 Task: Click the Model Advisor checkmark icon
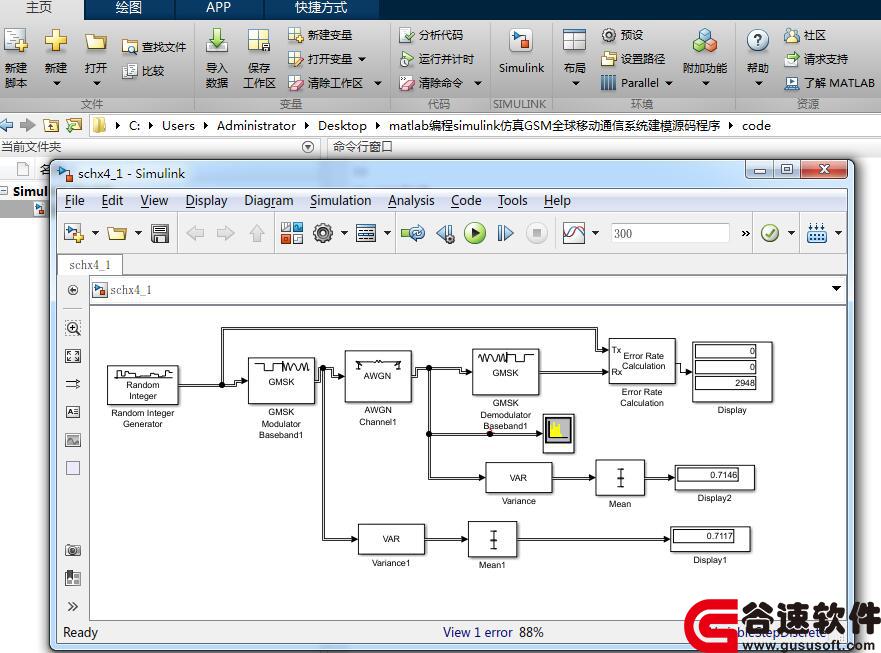(x=770, y=233)
